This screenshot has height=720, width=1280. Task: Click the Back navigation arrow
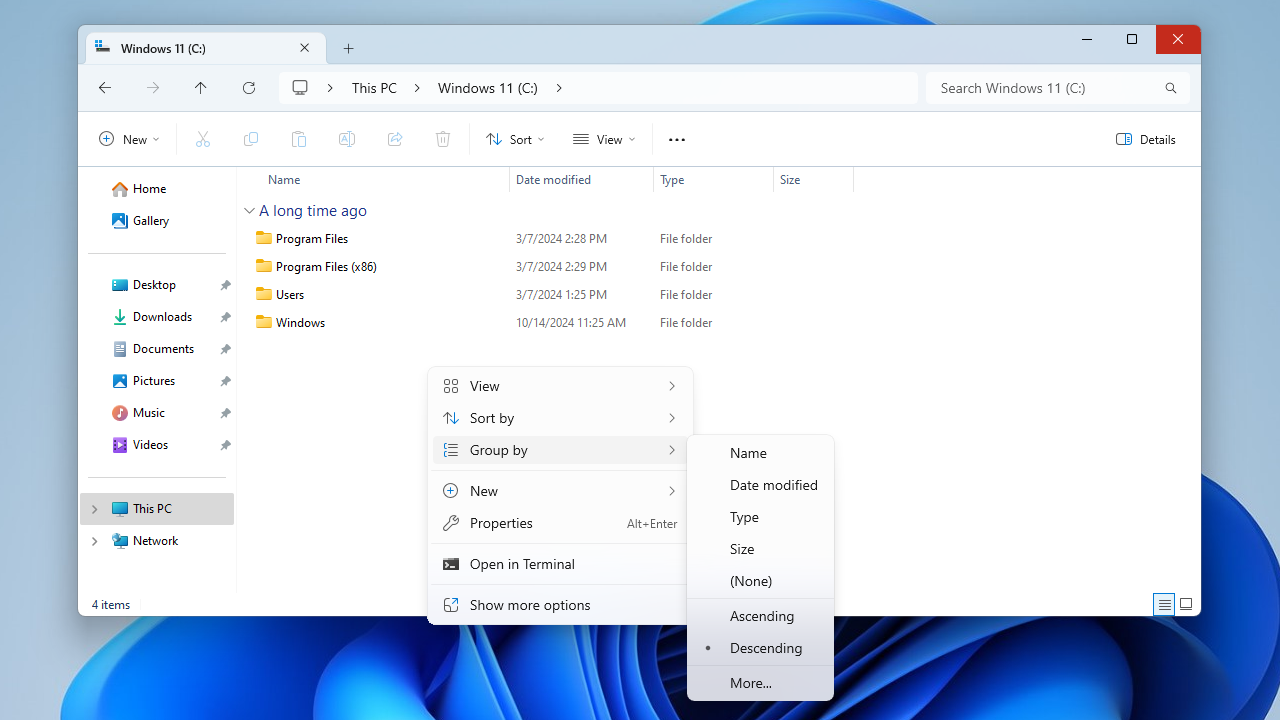click(105, 88)
